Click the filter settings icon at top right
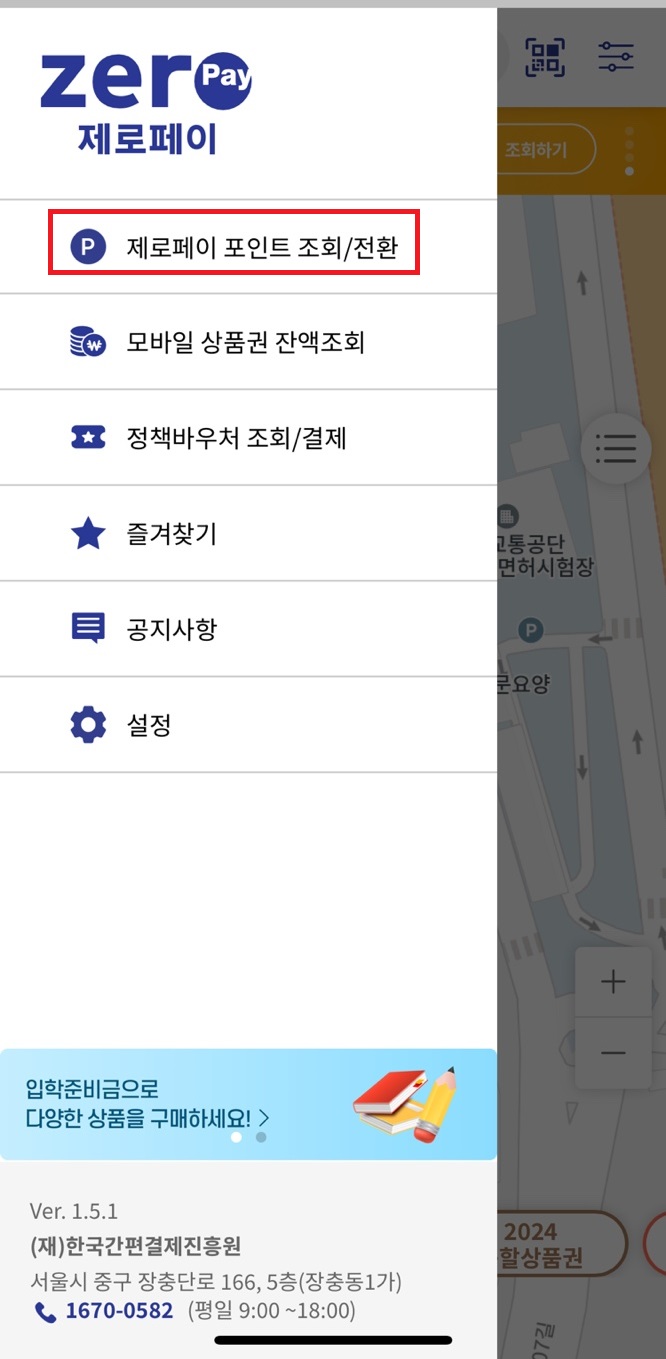This screenshot has width=666, height=1359. pyautogui.click(x=617, y=57)
